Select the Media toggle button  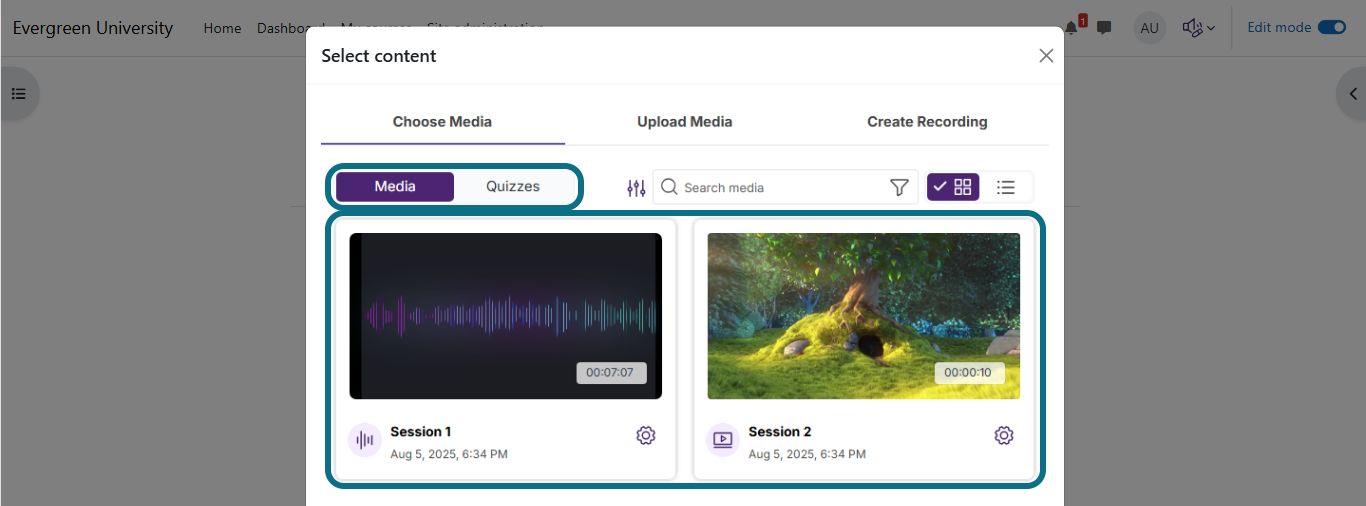pos(395,187)
